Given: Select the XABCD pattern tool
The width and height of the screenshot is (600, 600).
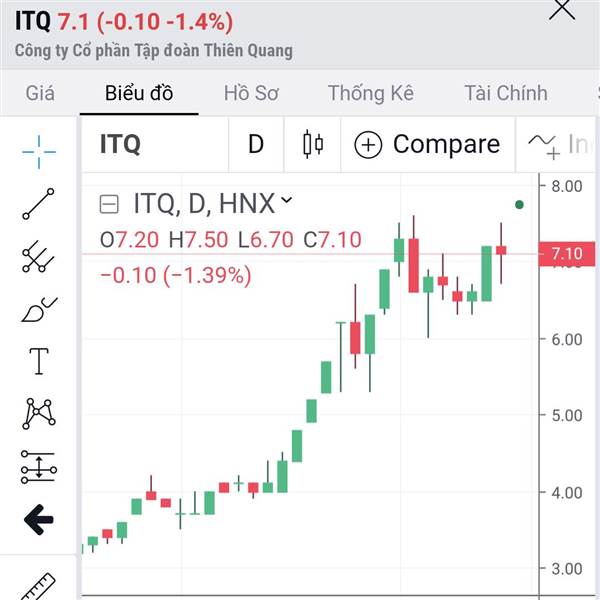Looking at the screenshot, I should [x=39, y=414].
